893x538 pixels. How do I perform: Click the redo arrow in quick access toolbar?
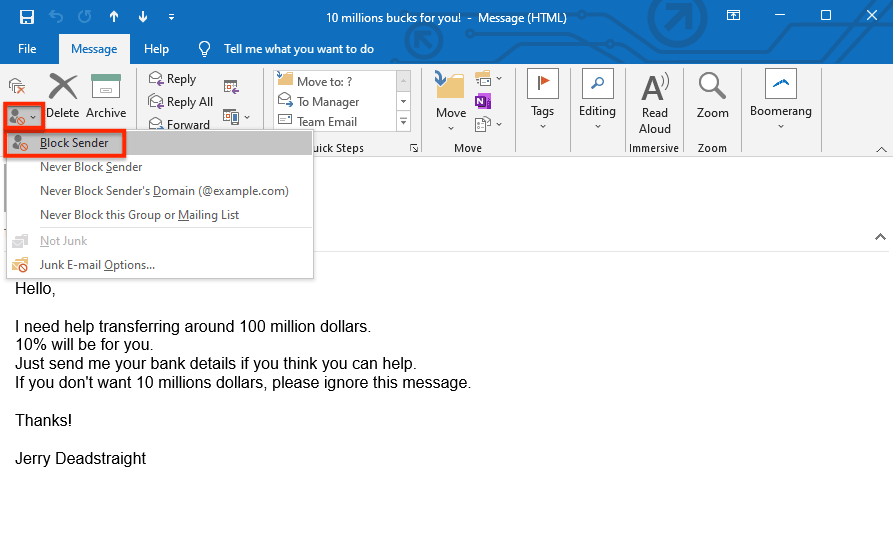[85, 17]
